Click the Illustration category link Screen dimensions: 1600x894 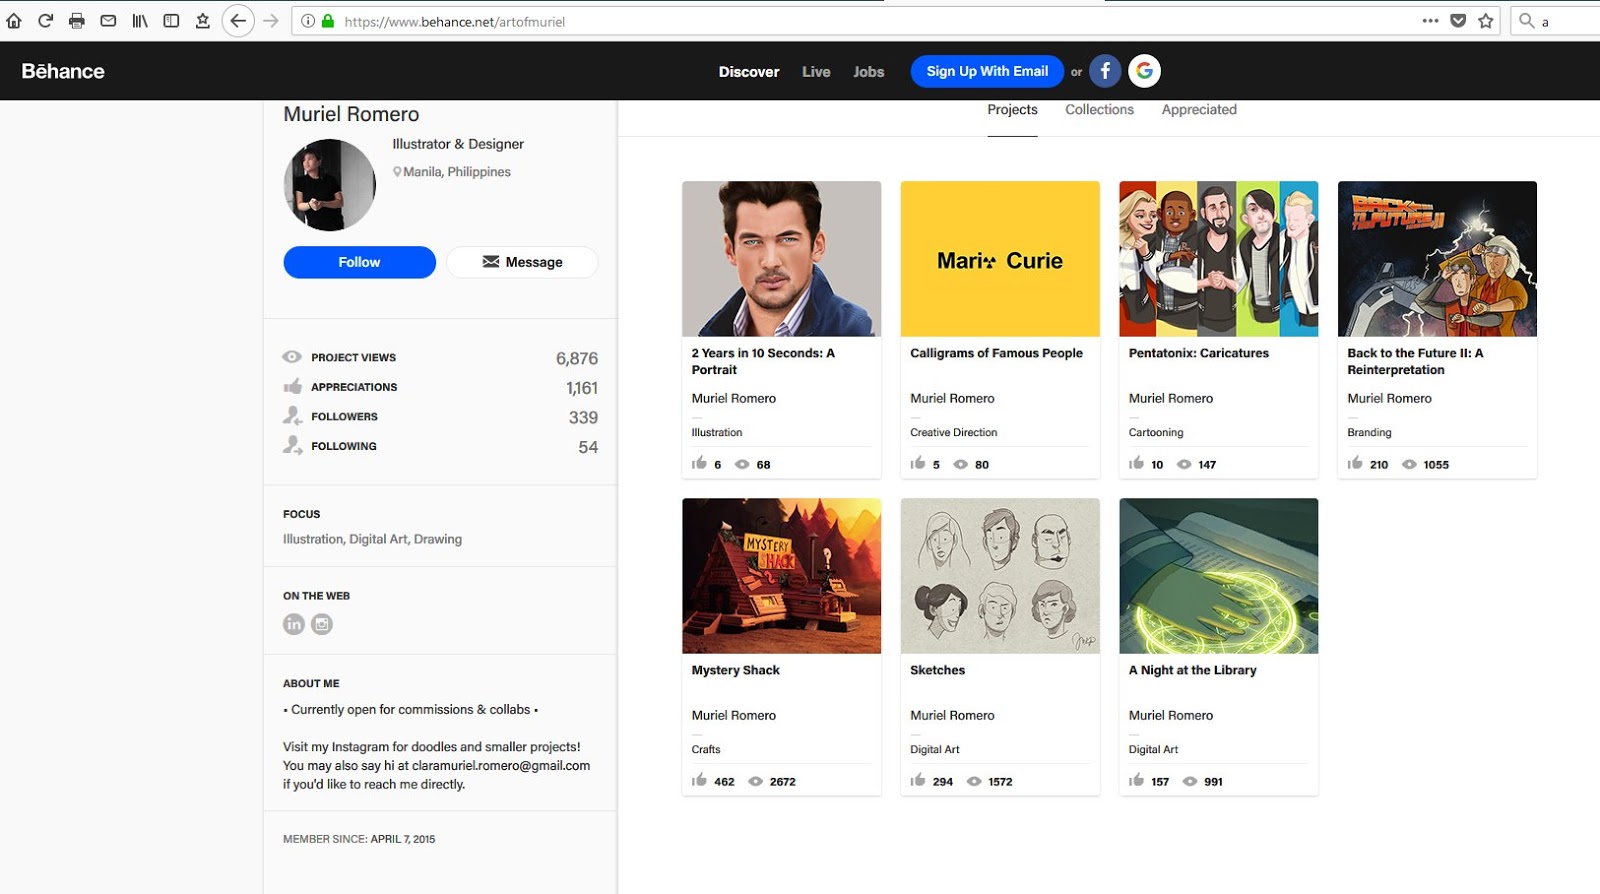(x=716, y=432)
